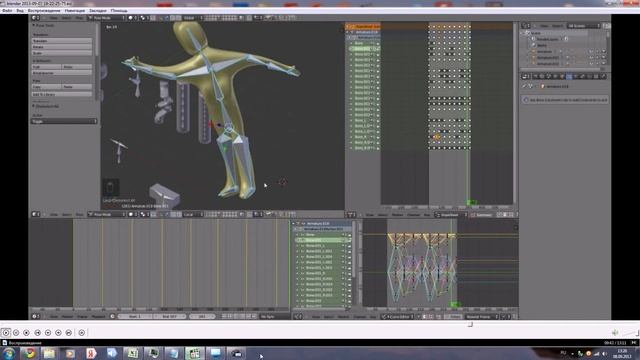This screenshot has width=640, height=360.
Task: Click the orange selected dope sheet keyframe
Action: [x=437, y=137]
